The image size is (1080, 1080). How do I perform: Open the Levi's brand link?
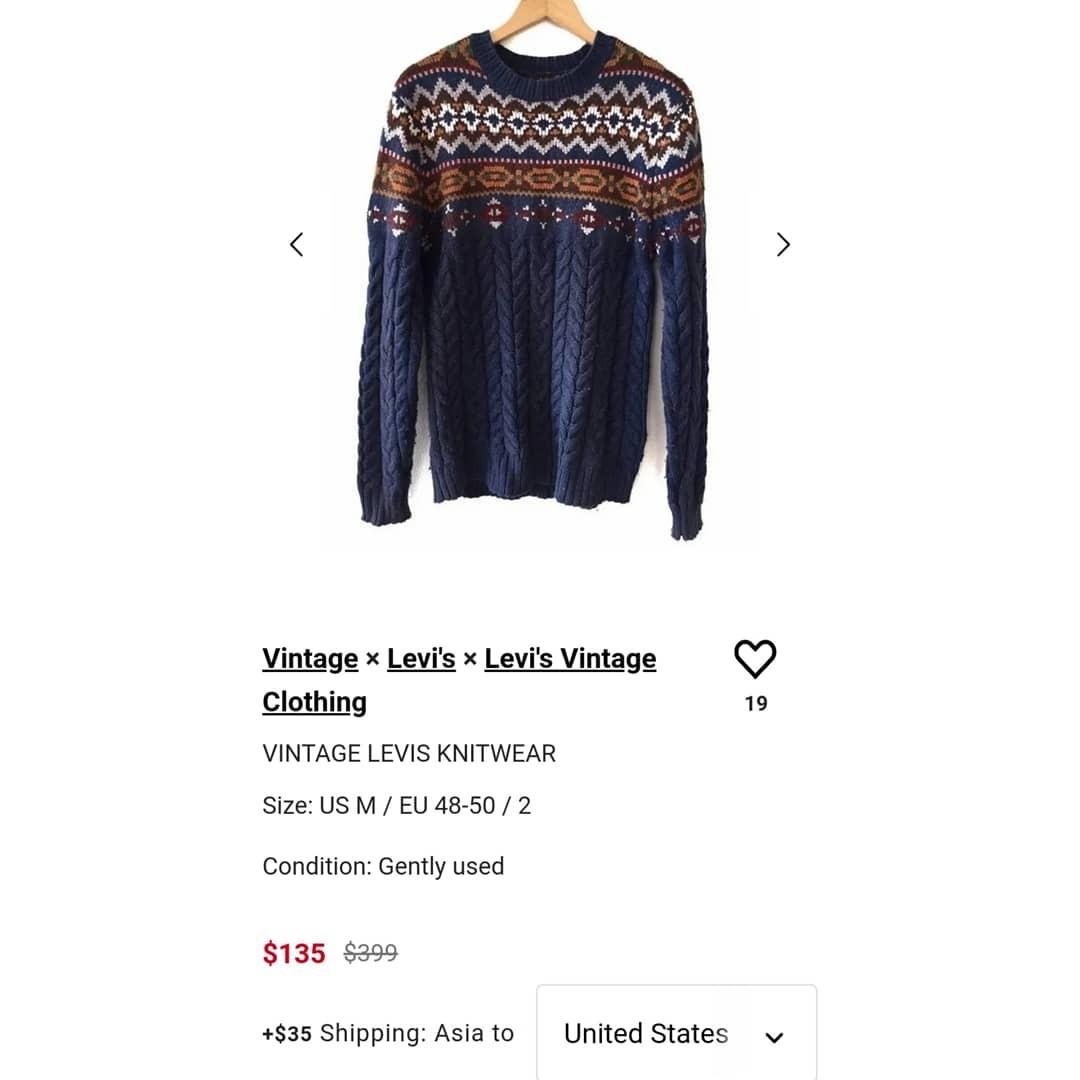point(421,658)
